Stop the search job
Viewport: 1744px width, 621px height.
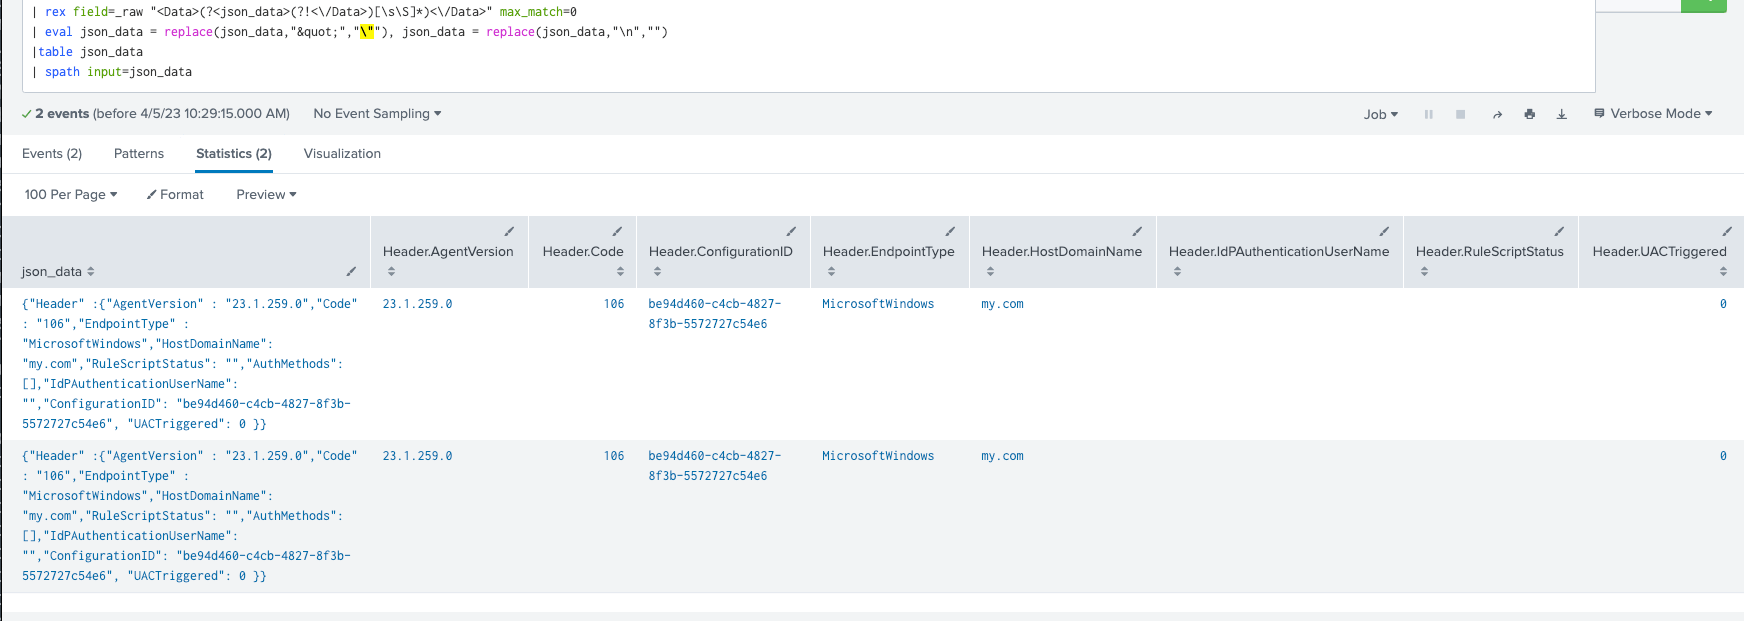pyautogui.click(x=1460, y=114)
